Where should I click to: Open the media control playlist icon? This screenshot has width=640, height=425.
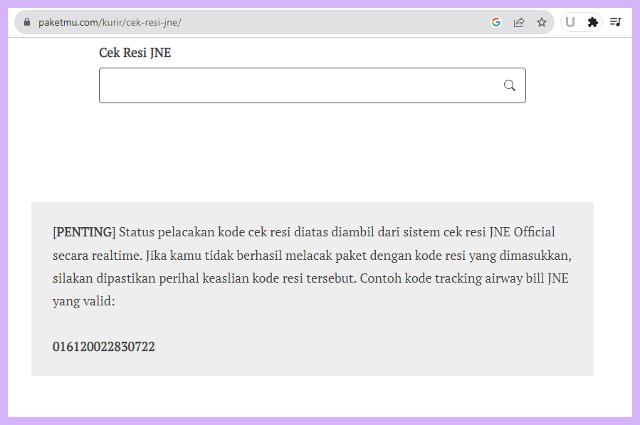(x=616, y=22)
